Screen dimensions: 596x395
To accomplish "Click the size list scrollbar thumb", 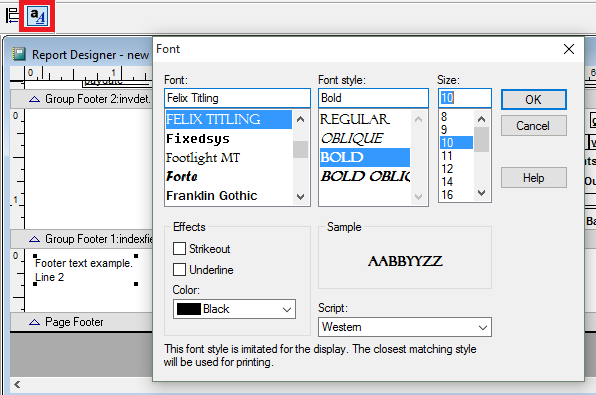I will [x=482, y=140].
